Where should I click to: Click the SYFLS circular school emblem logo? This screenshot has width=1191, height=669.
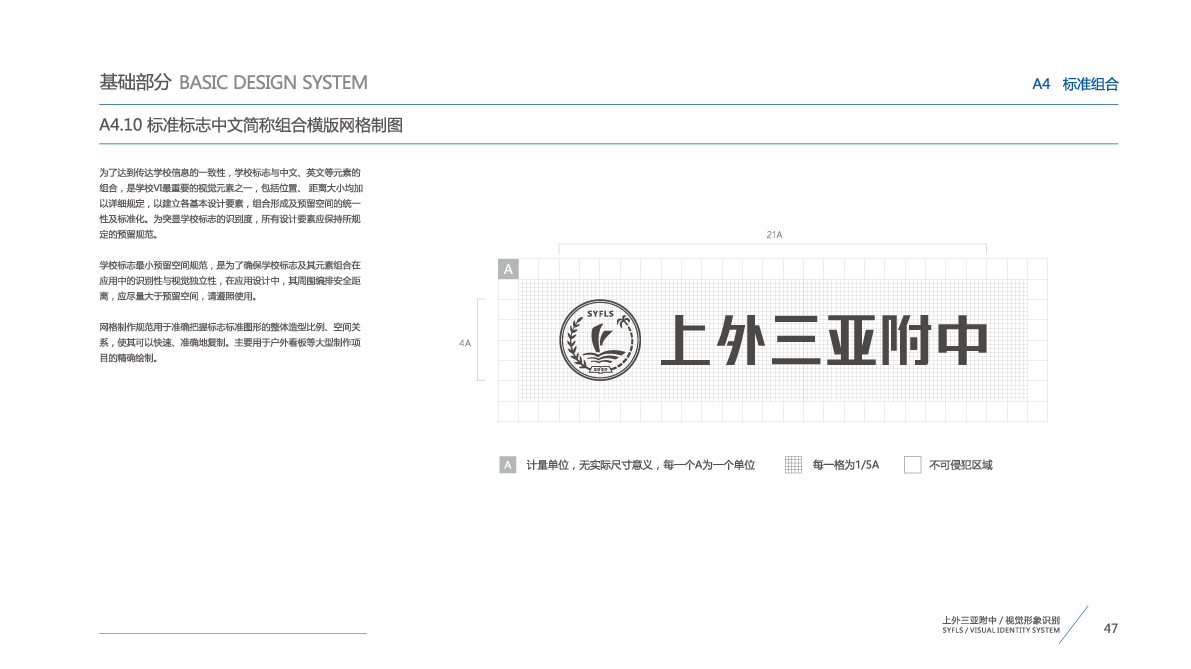click(x=600, y=339)
